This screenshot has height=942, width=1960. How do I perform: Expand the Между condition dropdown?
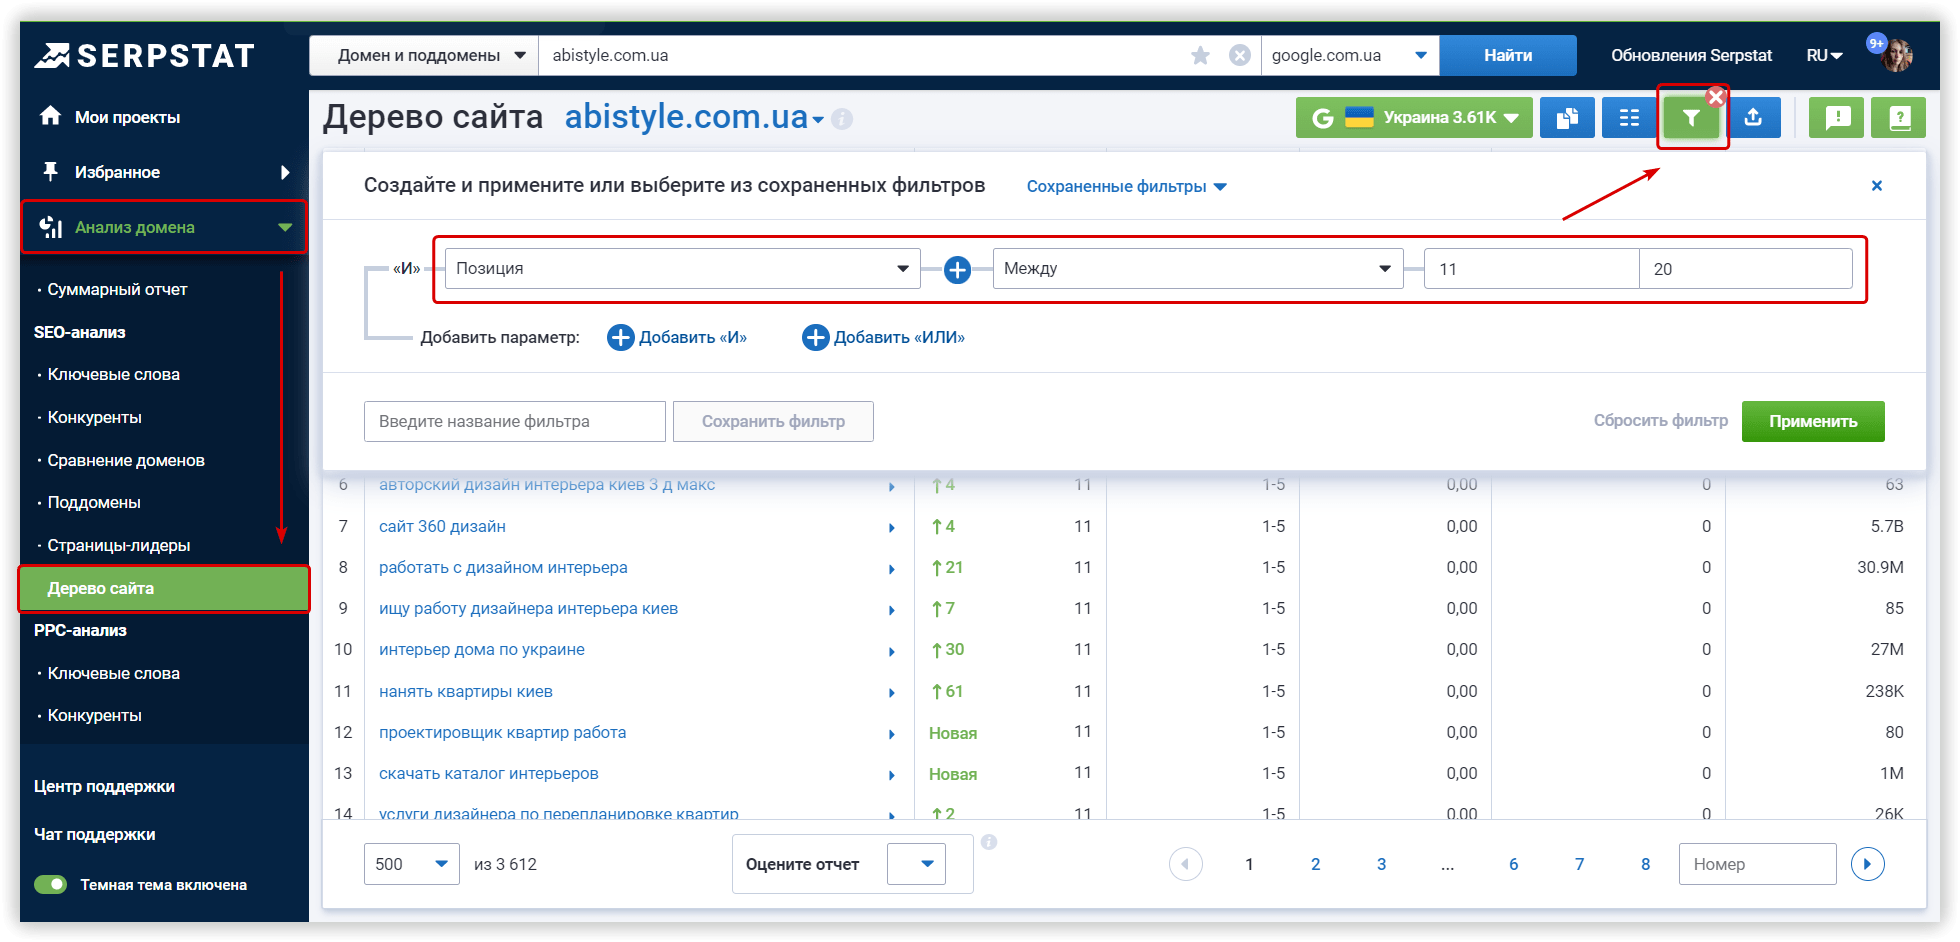[x=1197, y=269]
